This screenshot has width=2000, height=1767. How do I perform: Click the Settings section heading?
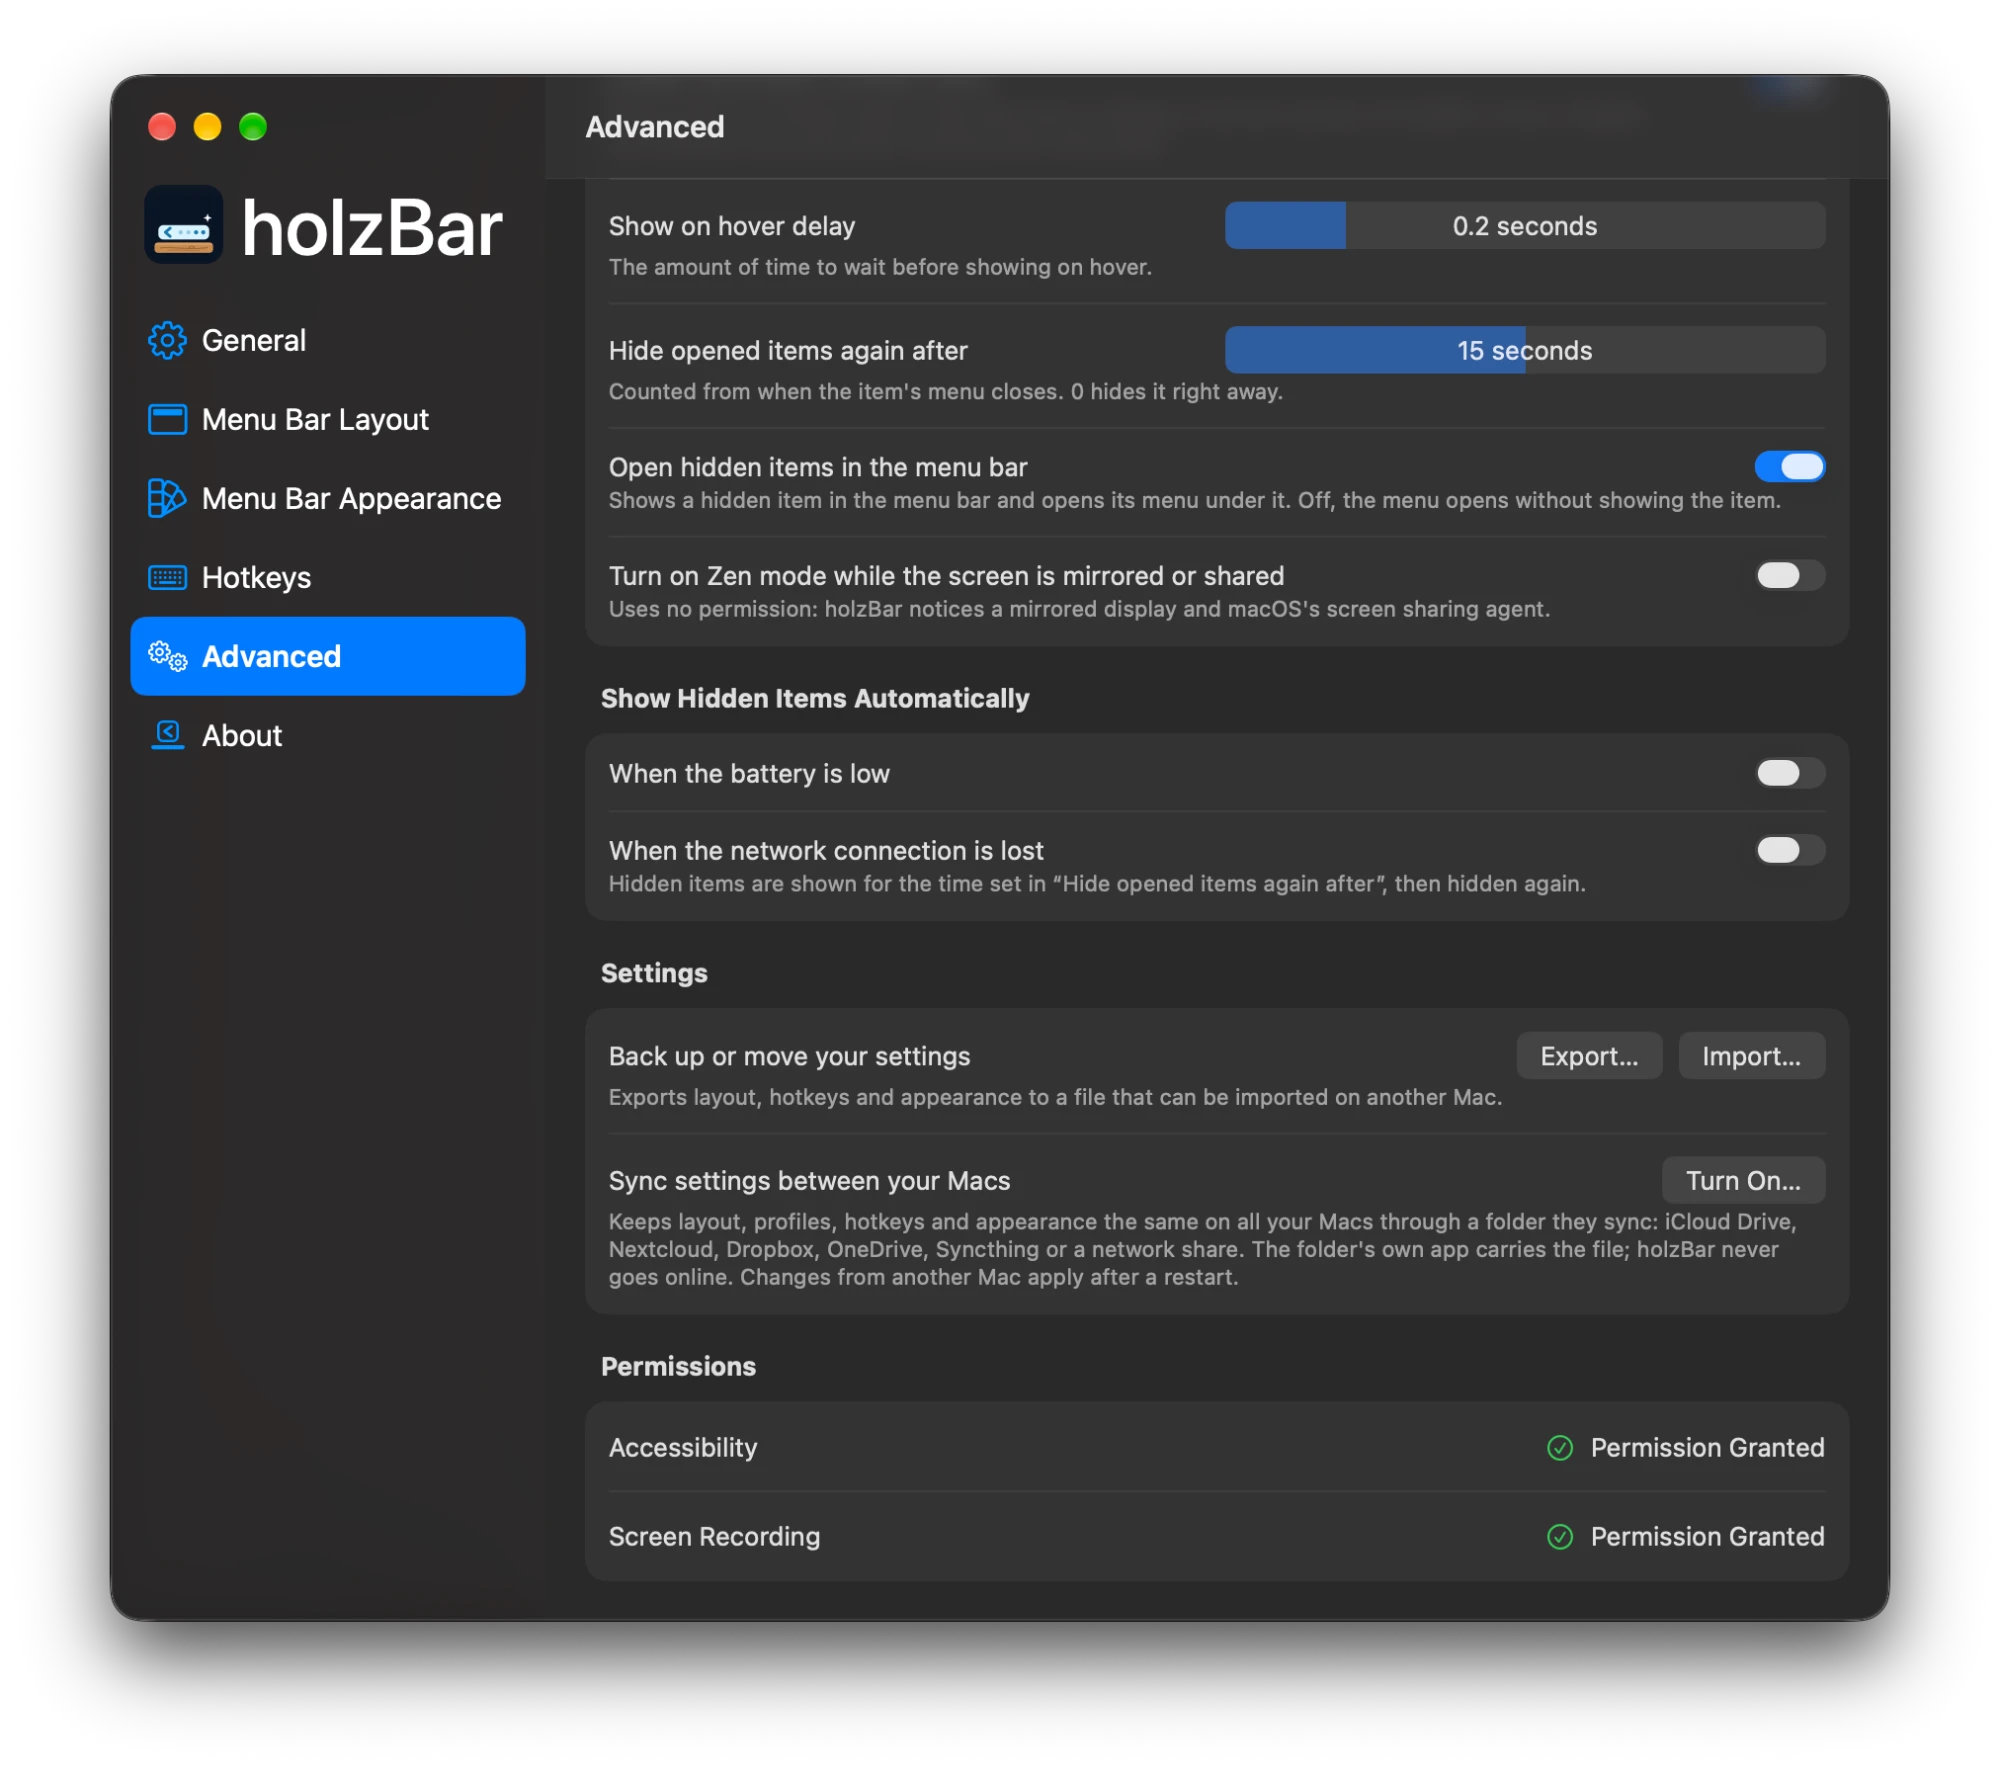654,973
